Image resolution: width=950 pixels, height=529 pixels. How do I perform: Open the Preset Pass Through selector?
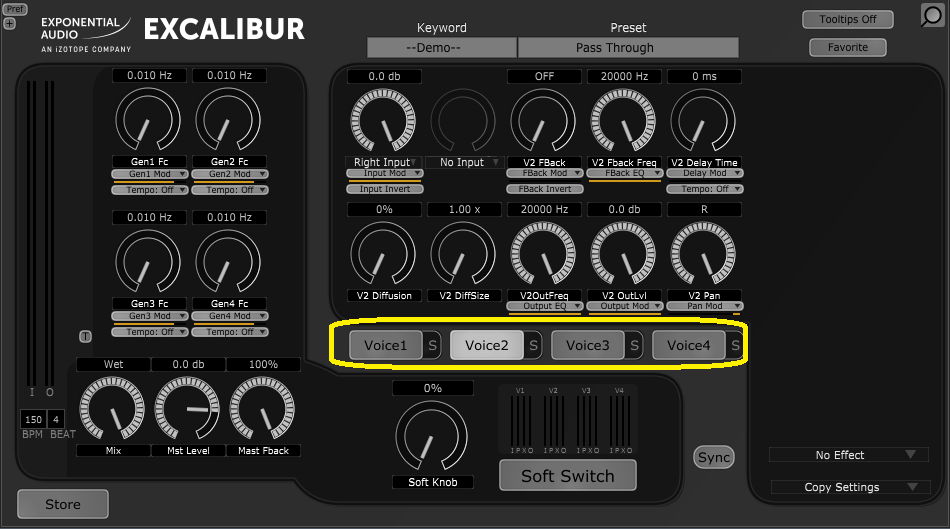tap(628, 48)
